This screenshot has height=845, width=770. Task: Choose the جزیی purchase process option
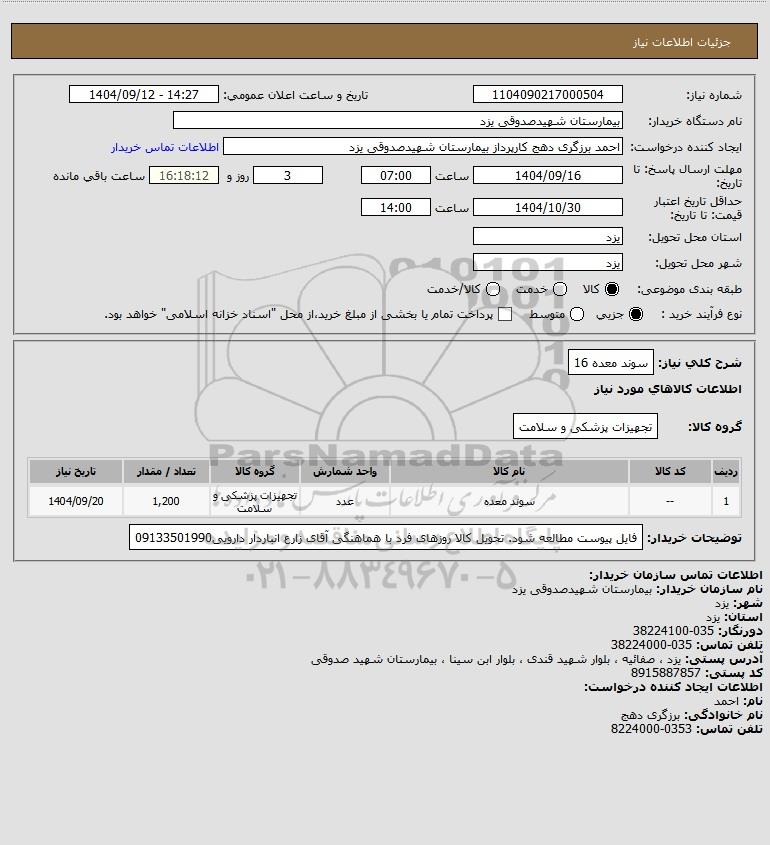636,314
